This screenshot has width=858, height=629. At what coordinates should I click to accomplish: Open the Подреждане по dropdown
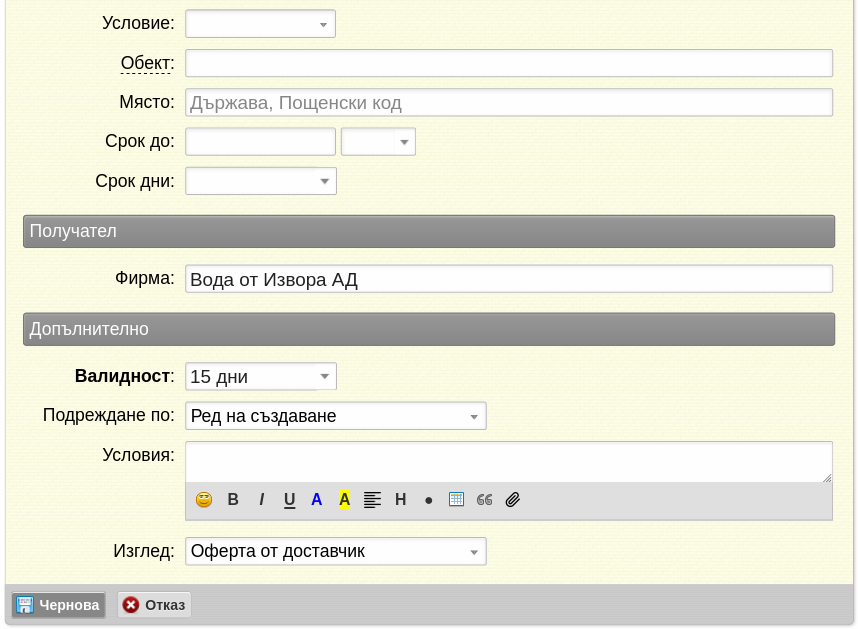[336, 416]
